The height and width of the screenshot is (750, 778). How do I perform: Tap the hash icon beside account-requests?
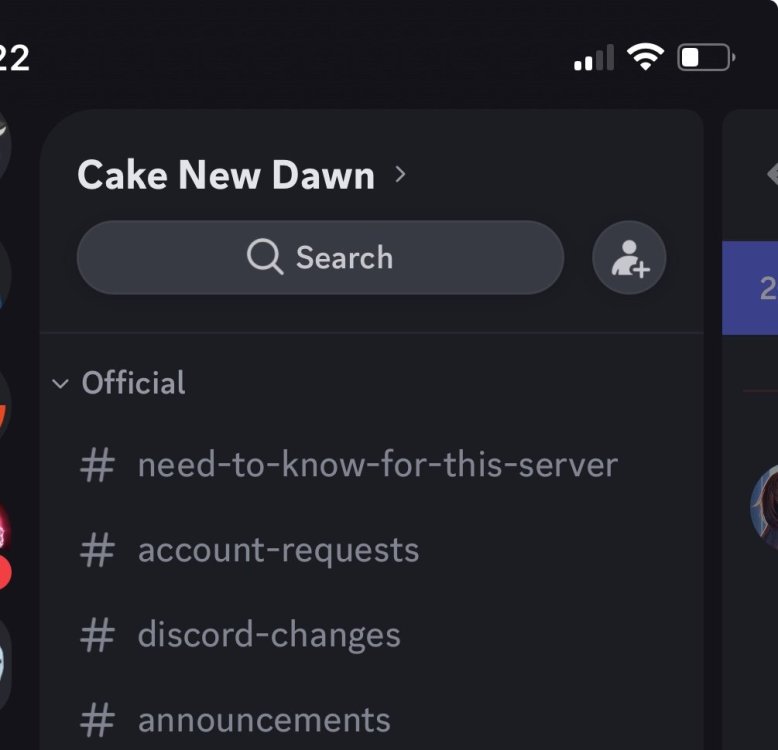click(x=97, y=550)
